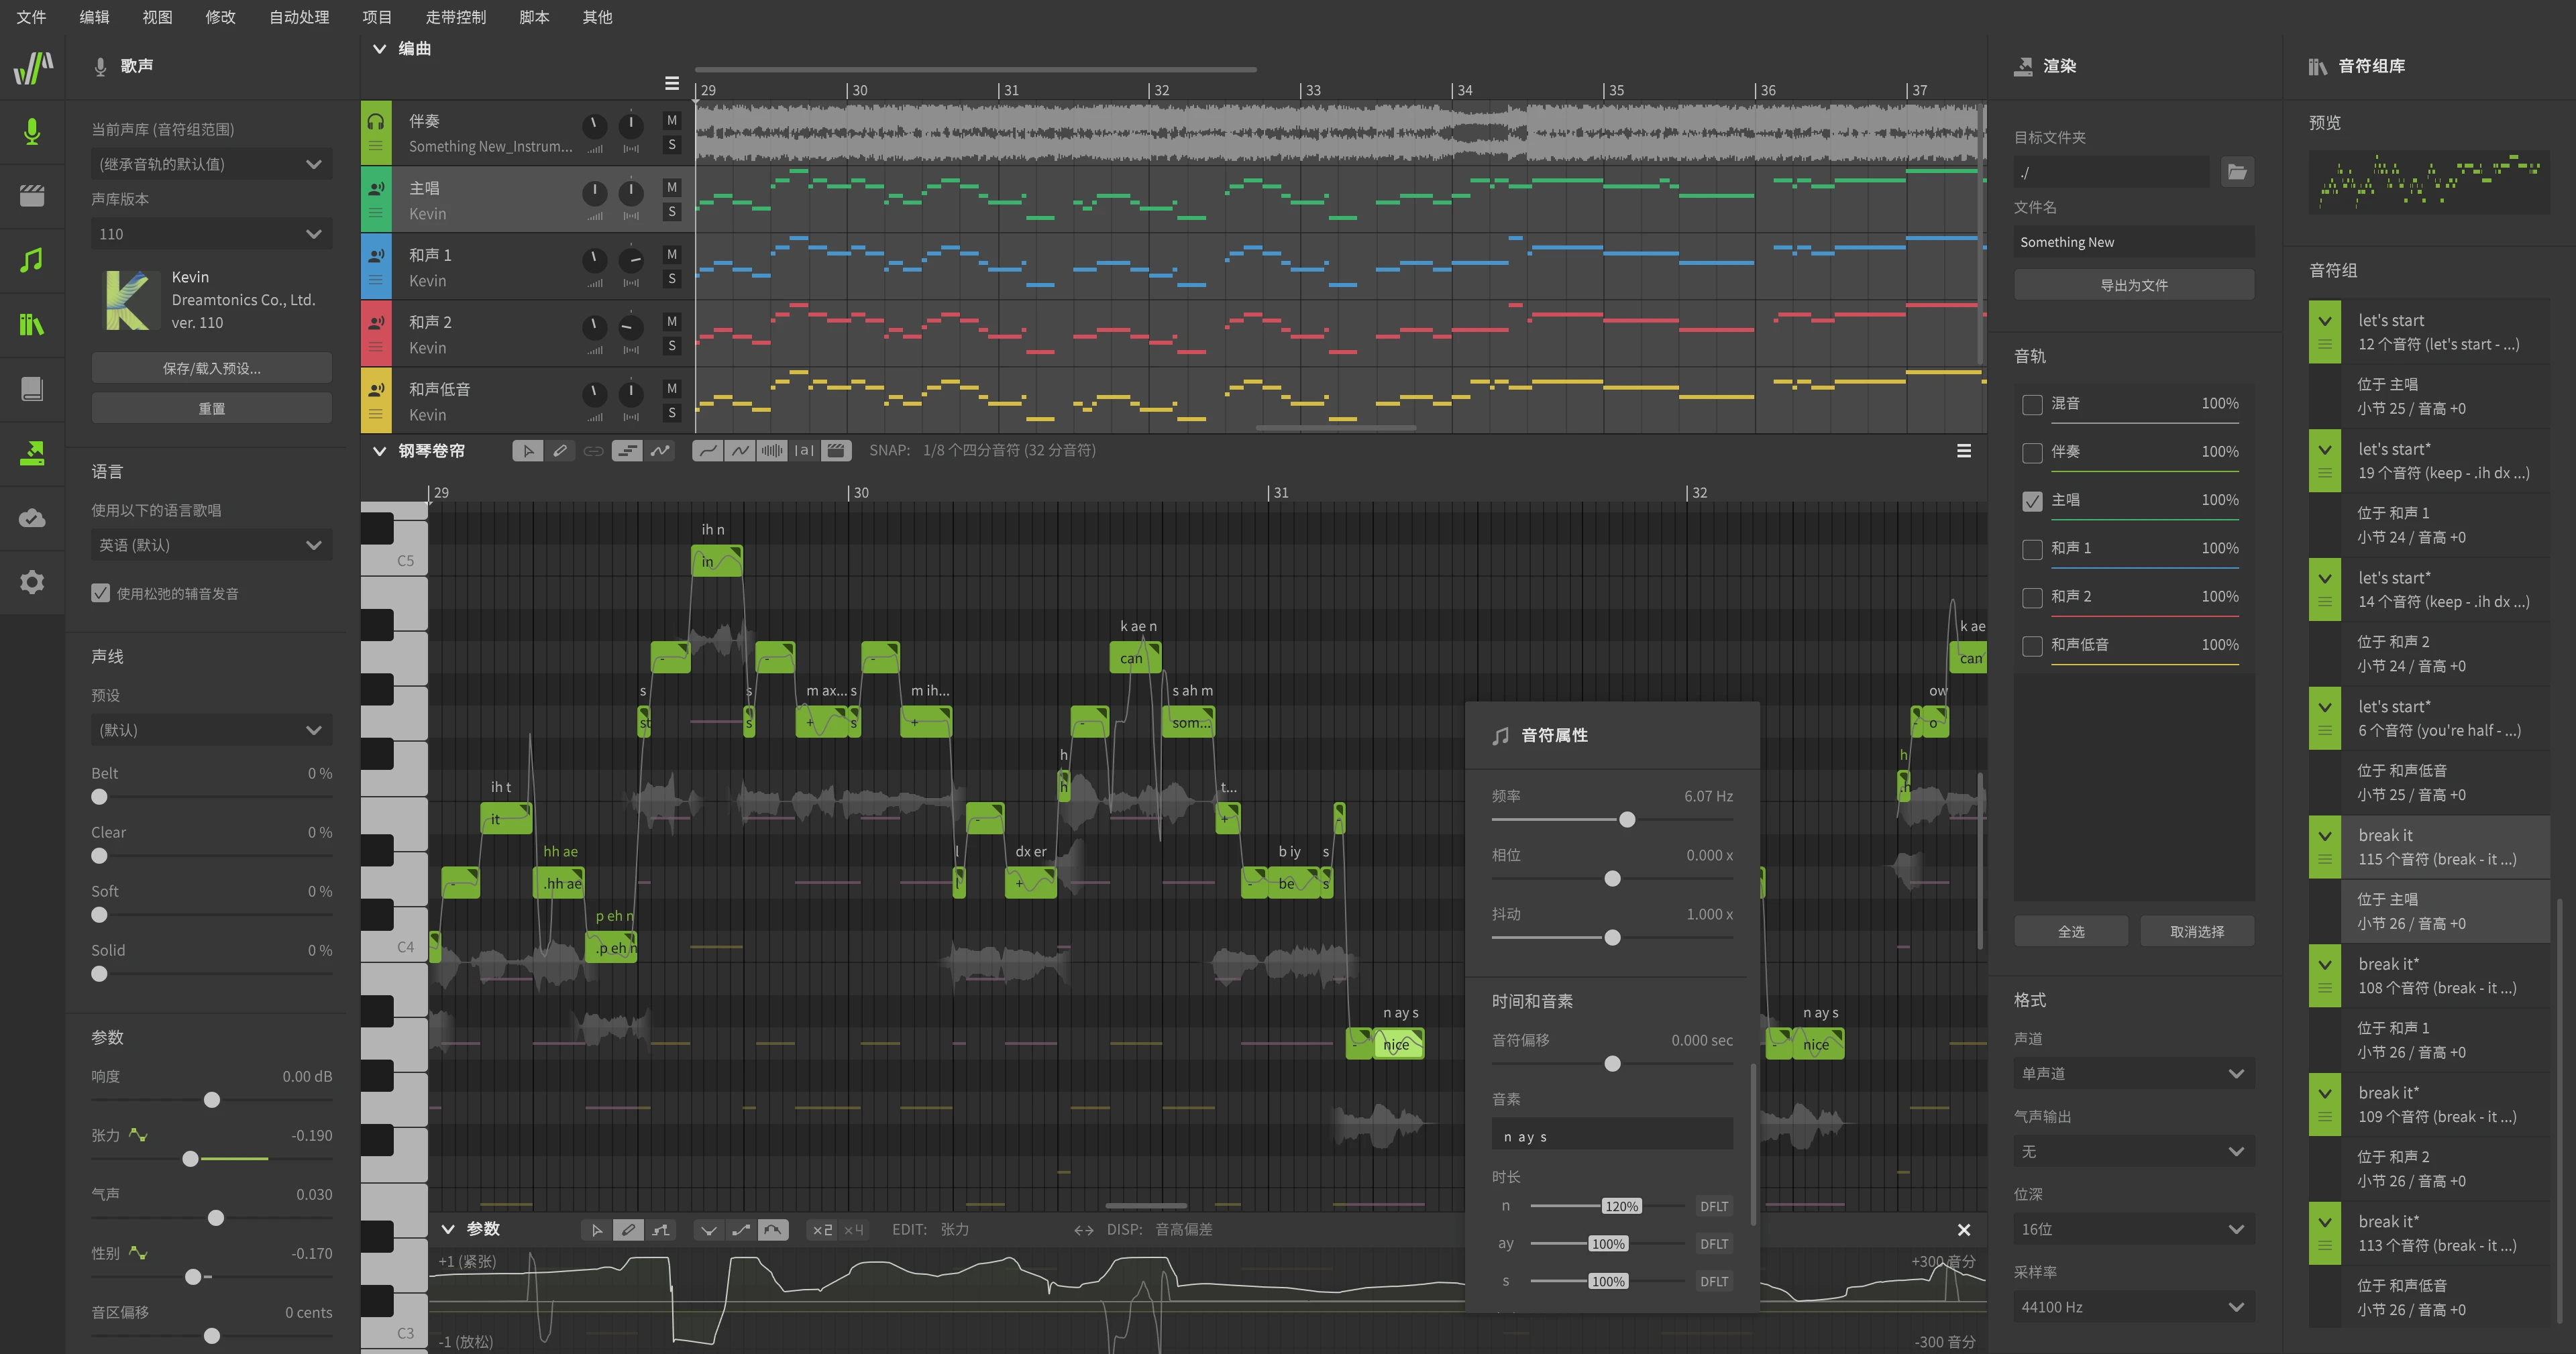Select the pencil draw tool in piano roll
This screenshot has width=2576, height=1354.
(560, 451)
